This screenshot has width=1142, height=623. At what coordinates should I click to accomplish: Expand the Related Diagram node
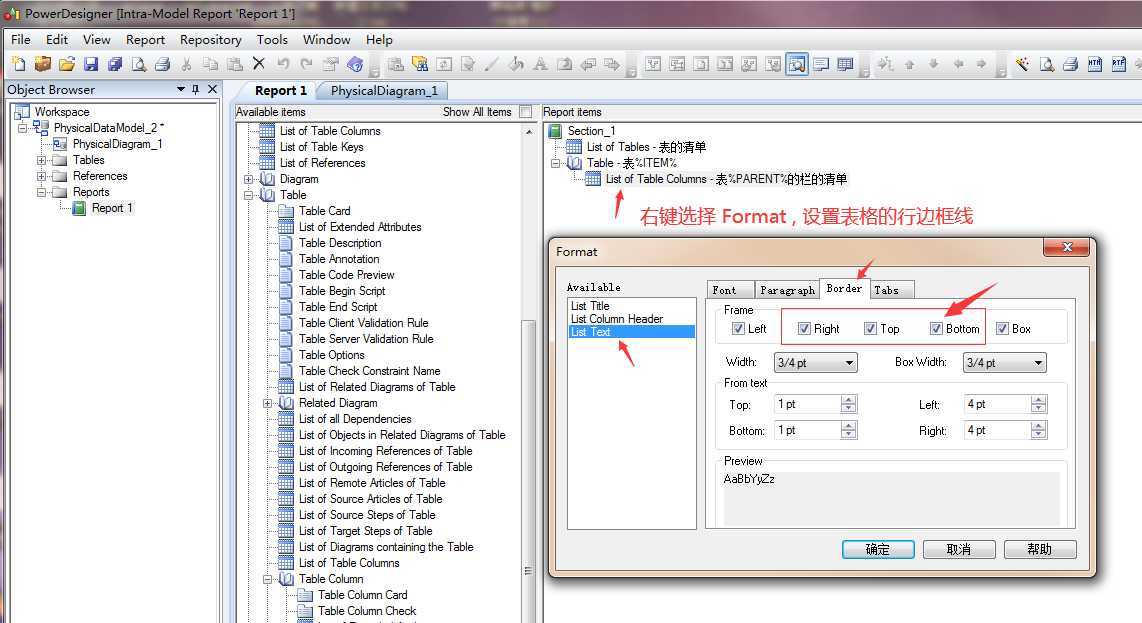267,403
